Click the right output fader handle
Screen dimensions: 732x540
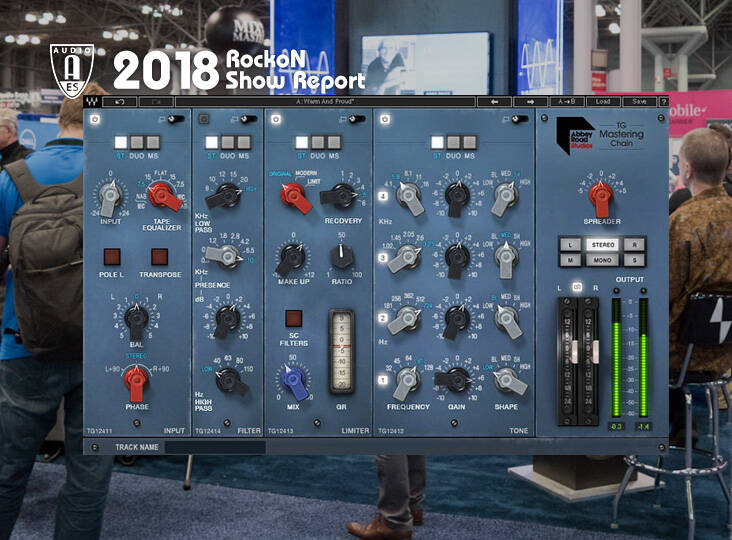[595, 351]
